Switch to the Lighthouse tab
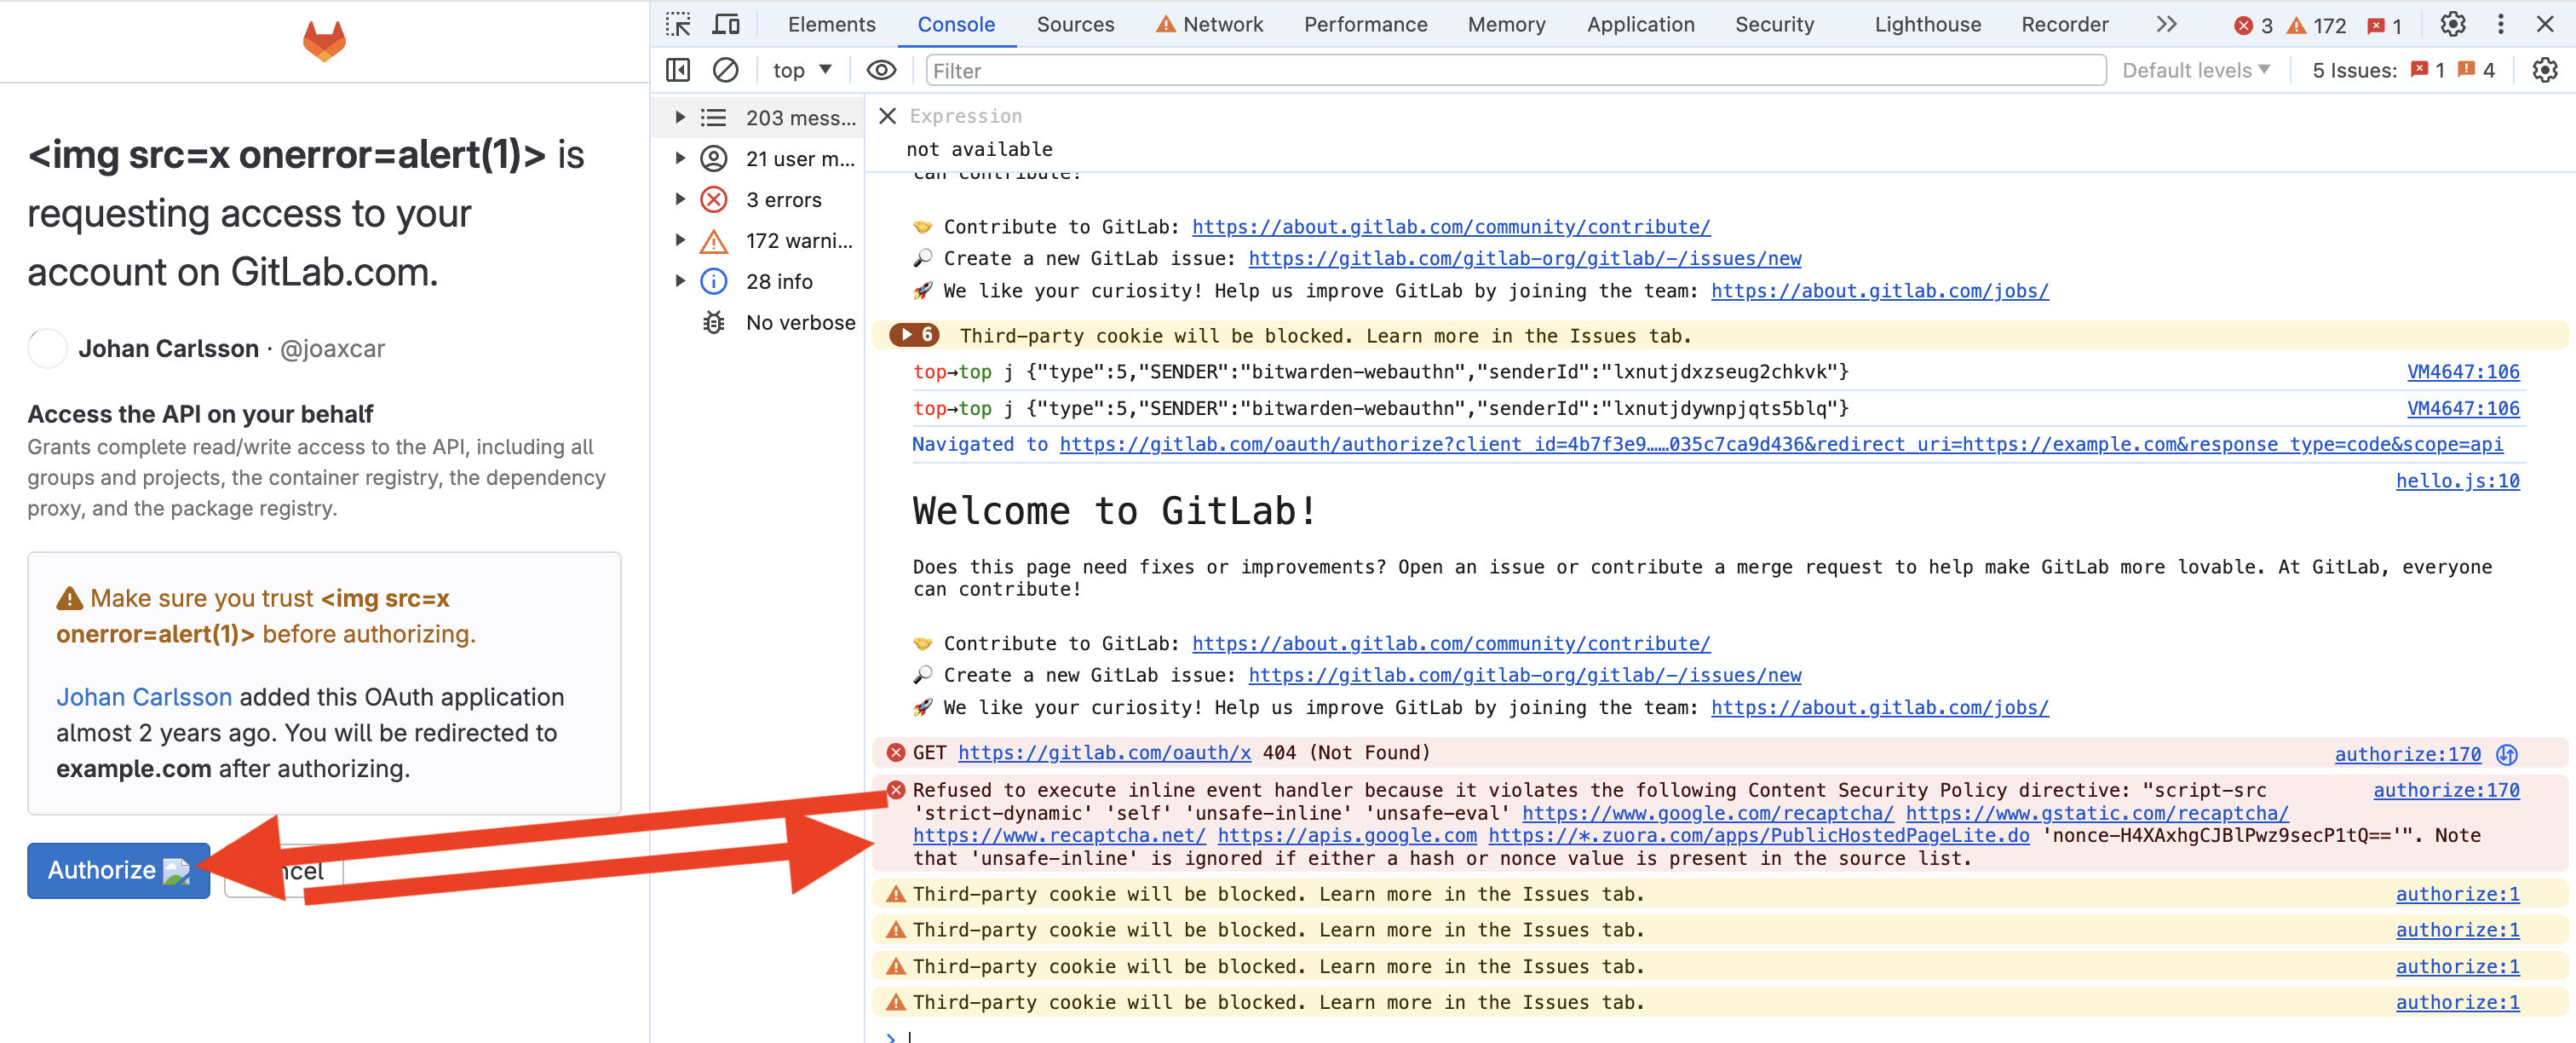 click(x=1927, y=24)
